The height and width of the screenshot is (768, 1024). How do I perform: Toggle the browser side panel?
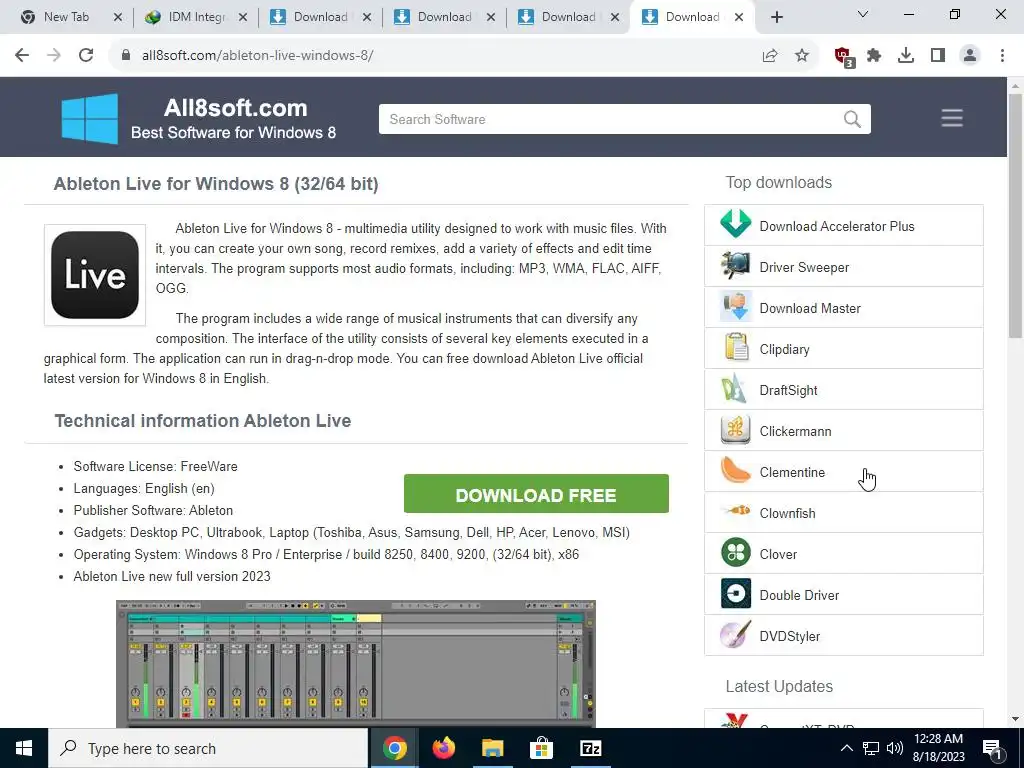click(938, 56)
